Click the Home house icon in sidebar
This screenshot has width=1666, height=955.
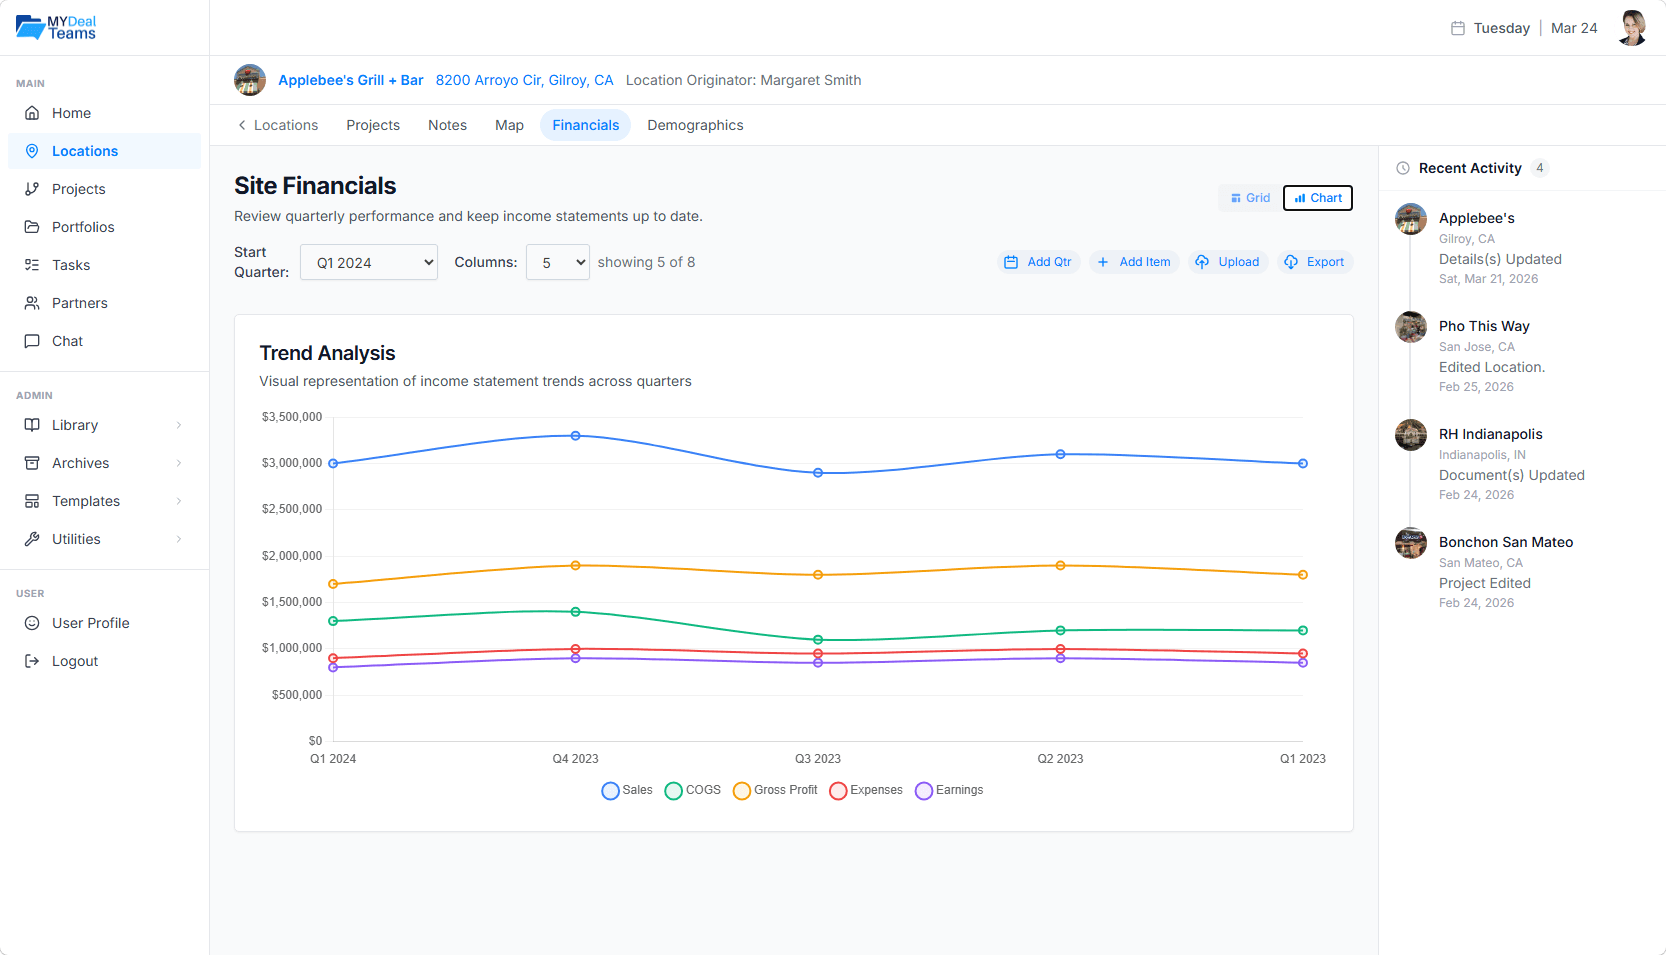[32, 113]
